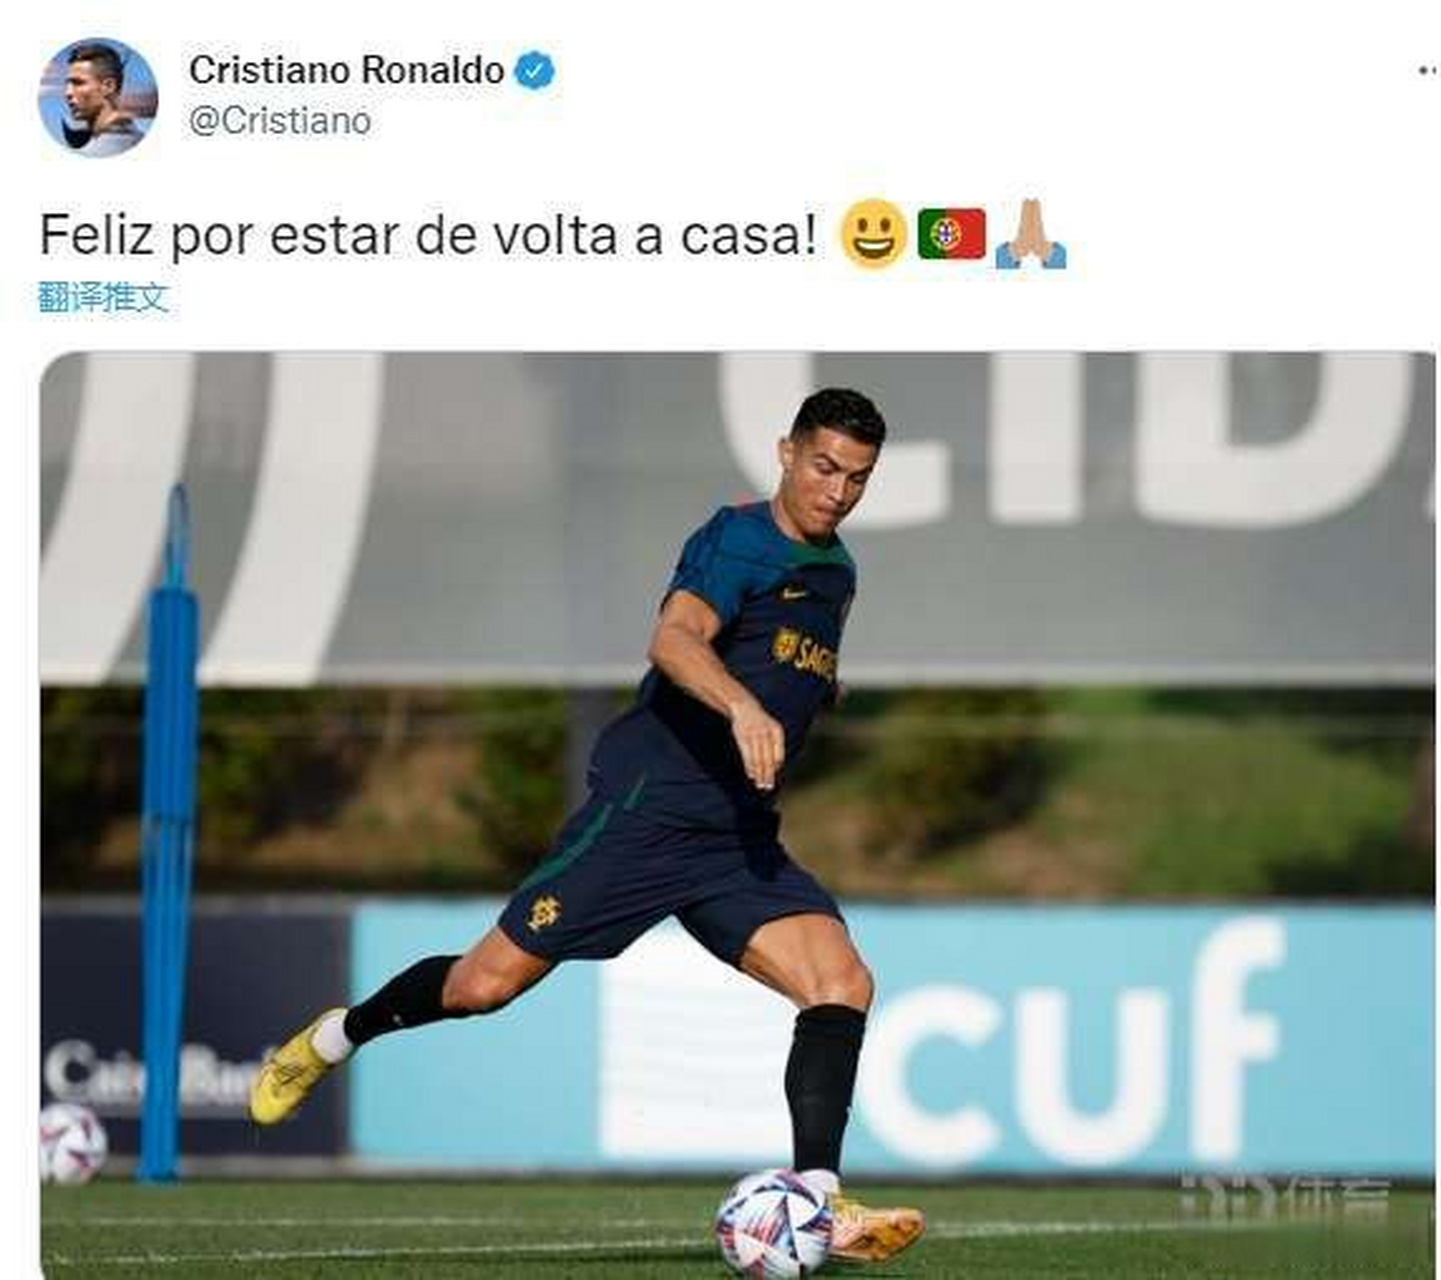Open the tweet author's profile avatar
This screenshot has height=1280, width=1441.
click(x=97, y=97)
